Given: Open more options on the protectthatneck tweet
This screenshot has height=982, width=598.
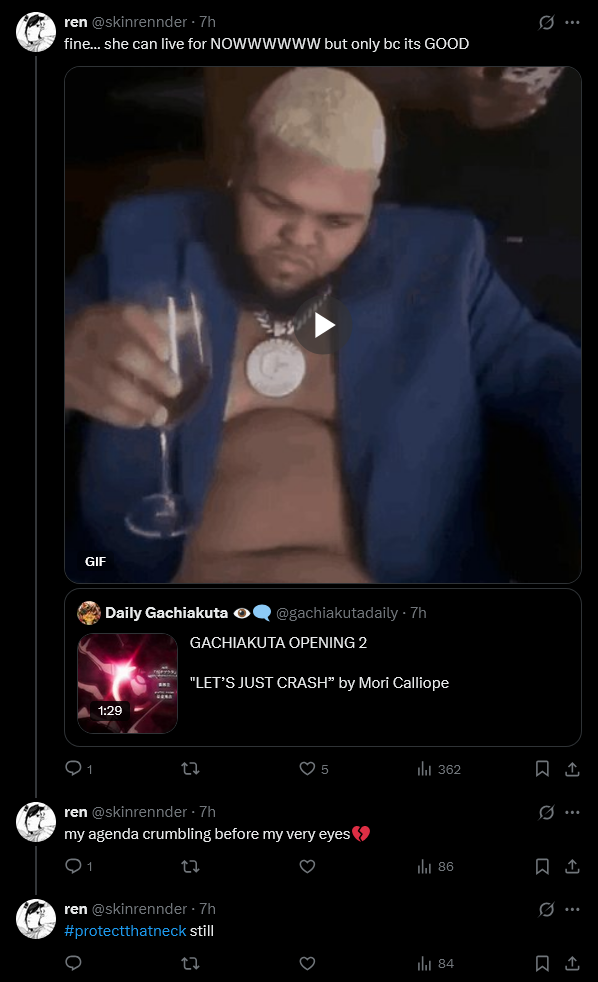Looking at the screenshot, I should (572, 909).
